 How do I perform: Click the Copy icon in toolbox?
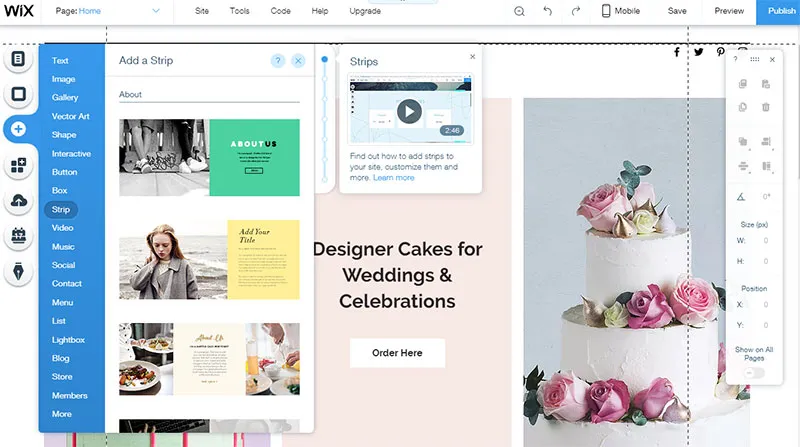pos(743,84)
